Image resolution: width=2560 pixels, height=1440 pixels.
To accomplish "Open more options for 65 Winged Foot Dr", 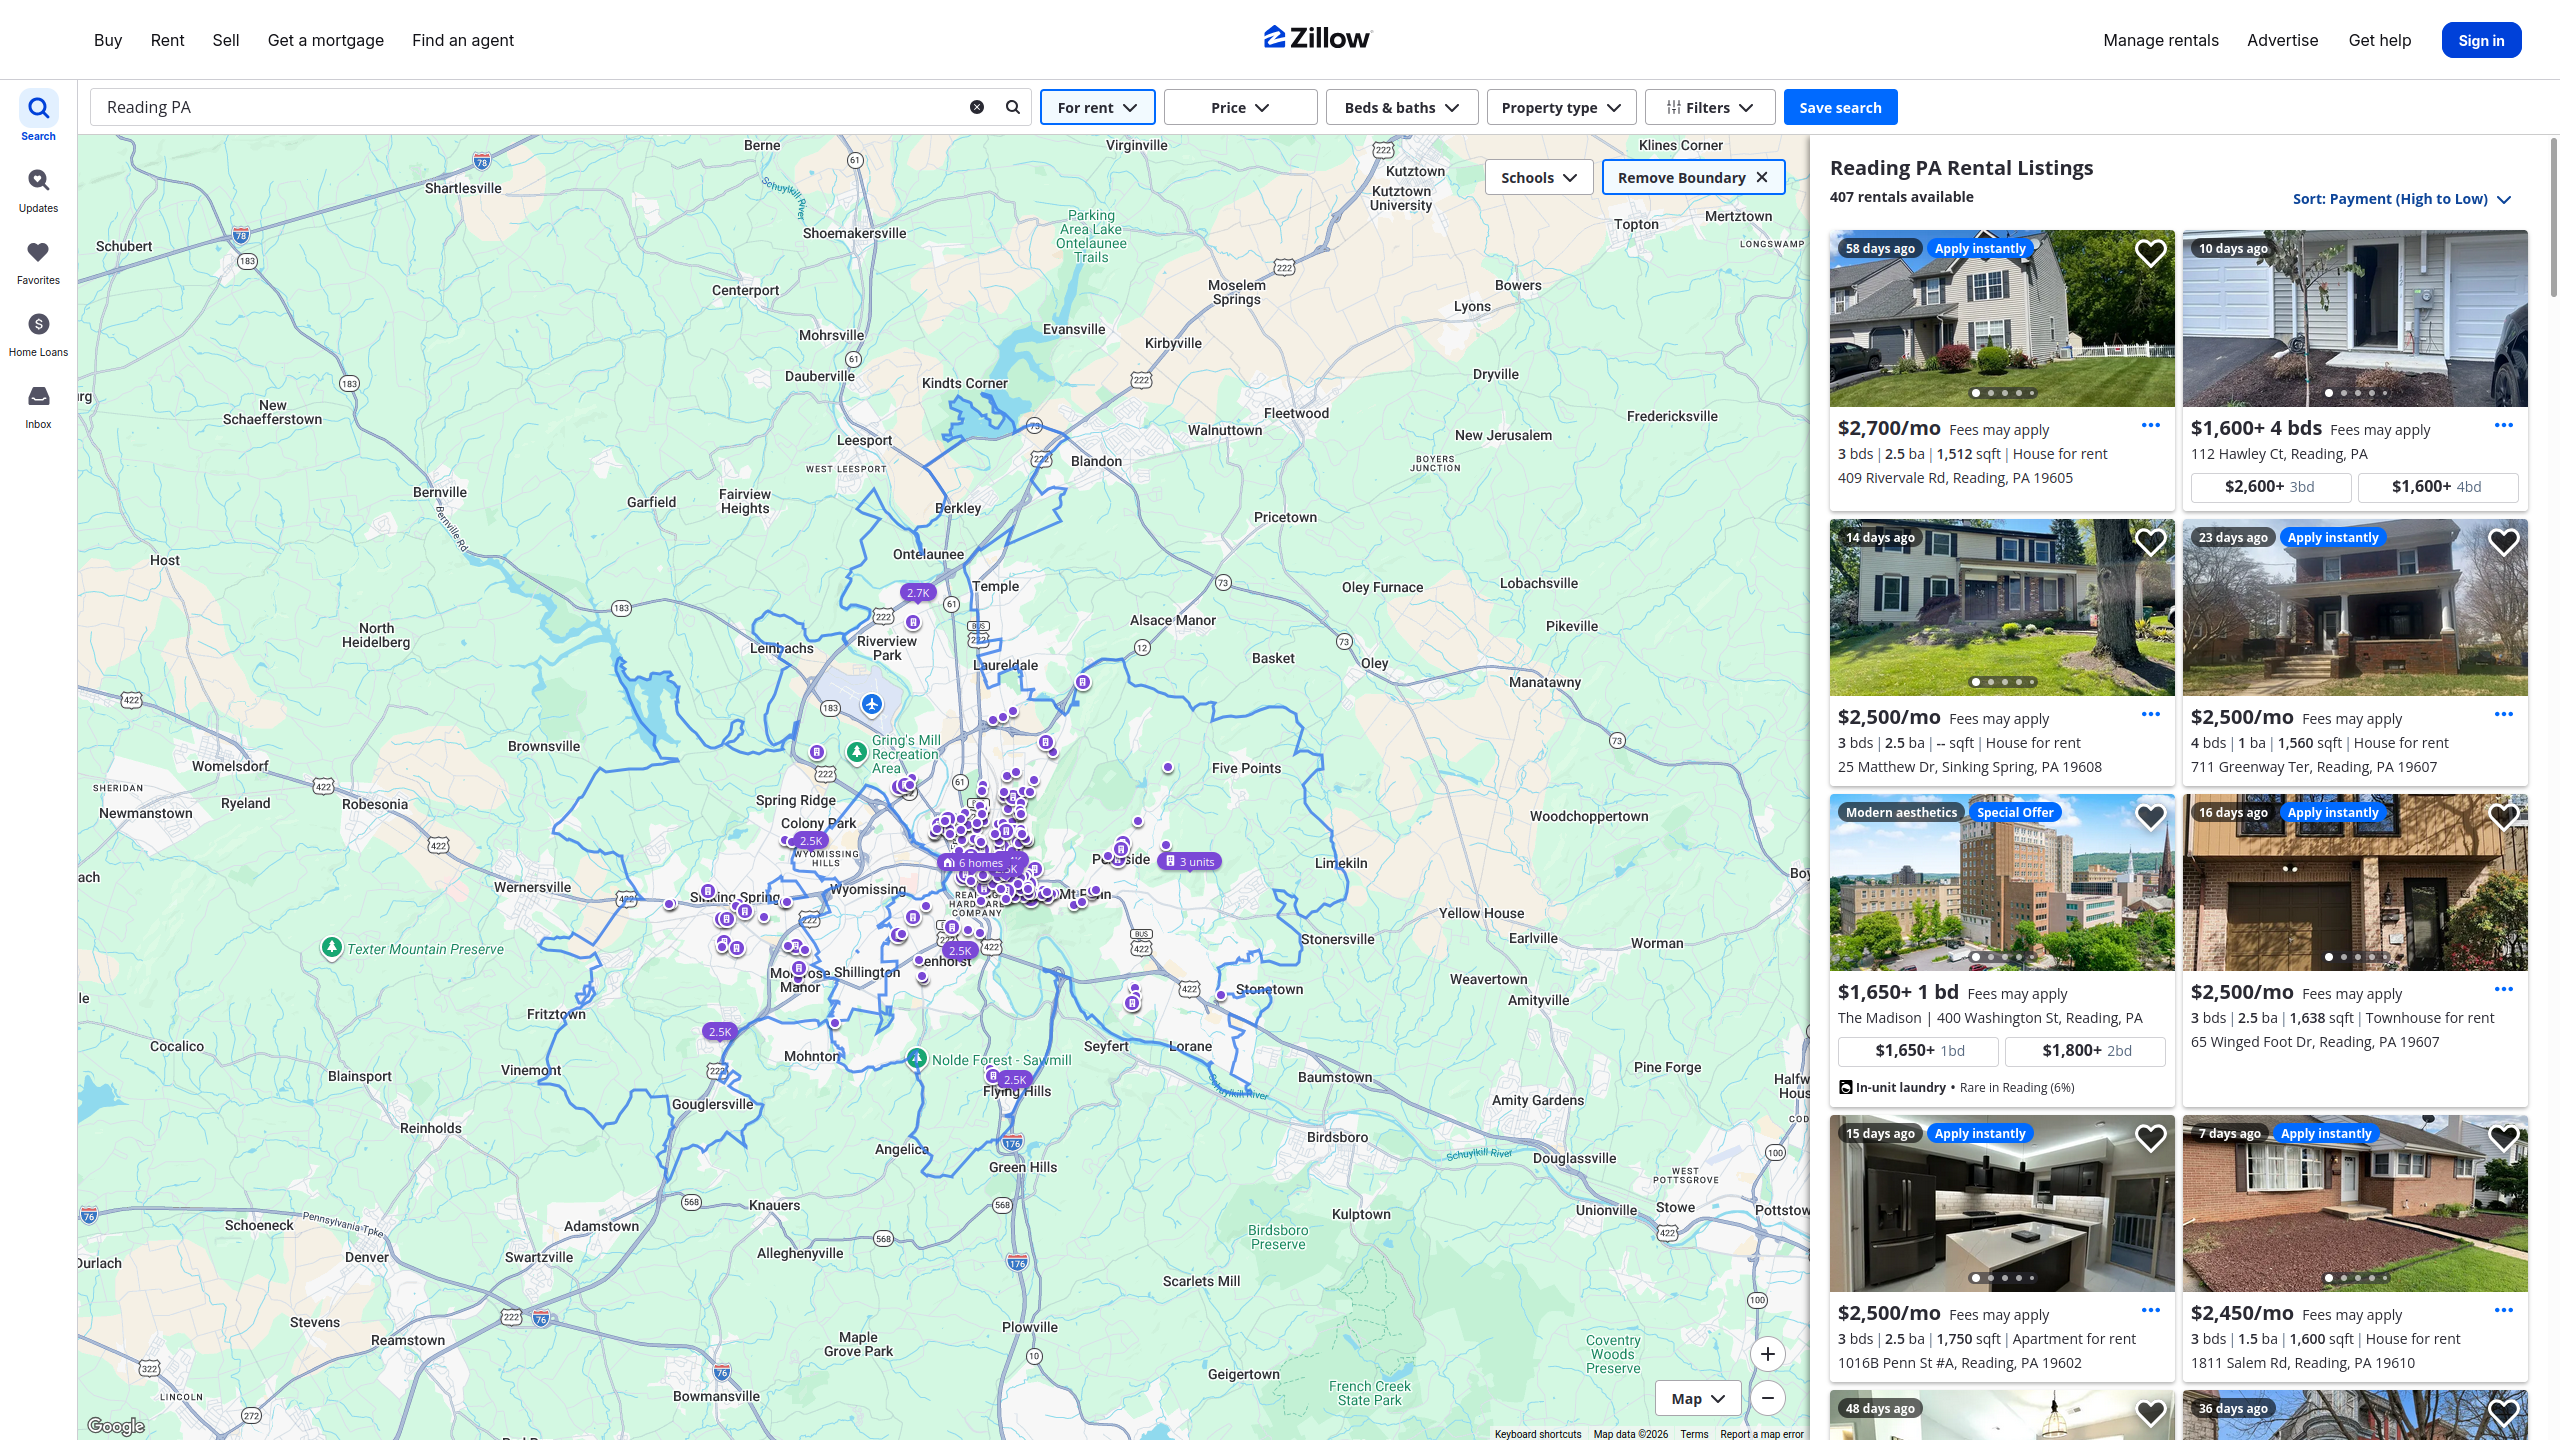I will click(2504, 990).
